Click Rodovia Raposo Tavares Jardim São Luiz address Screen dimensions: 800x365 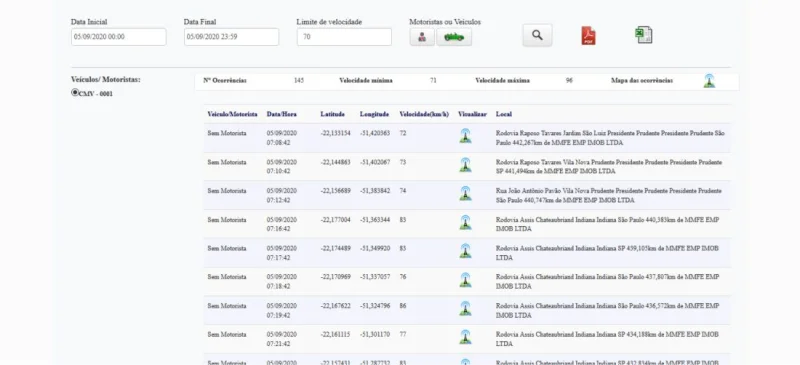pyautogui.click(x=610, y=138)
